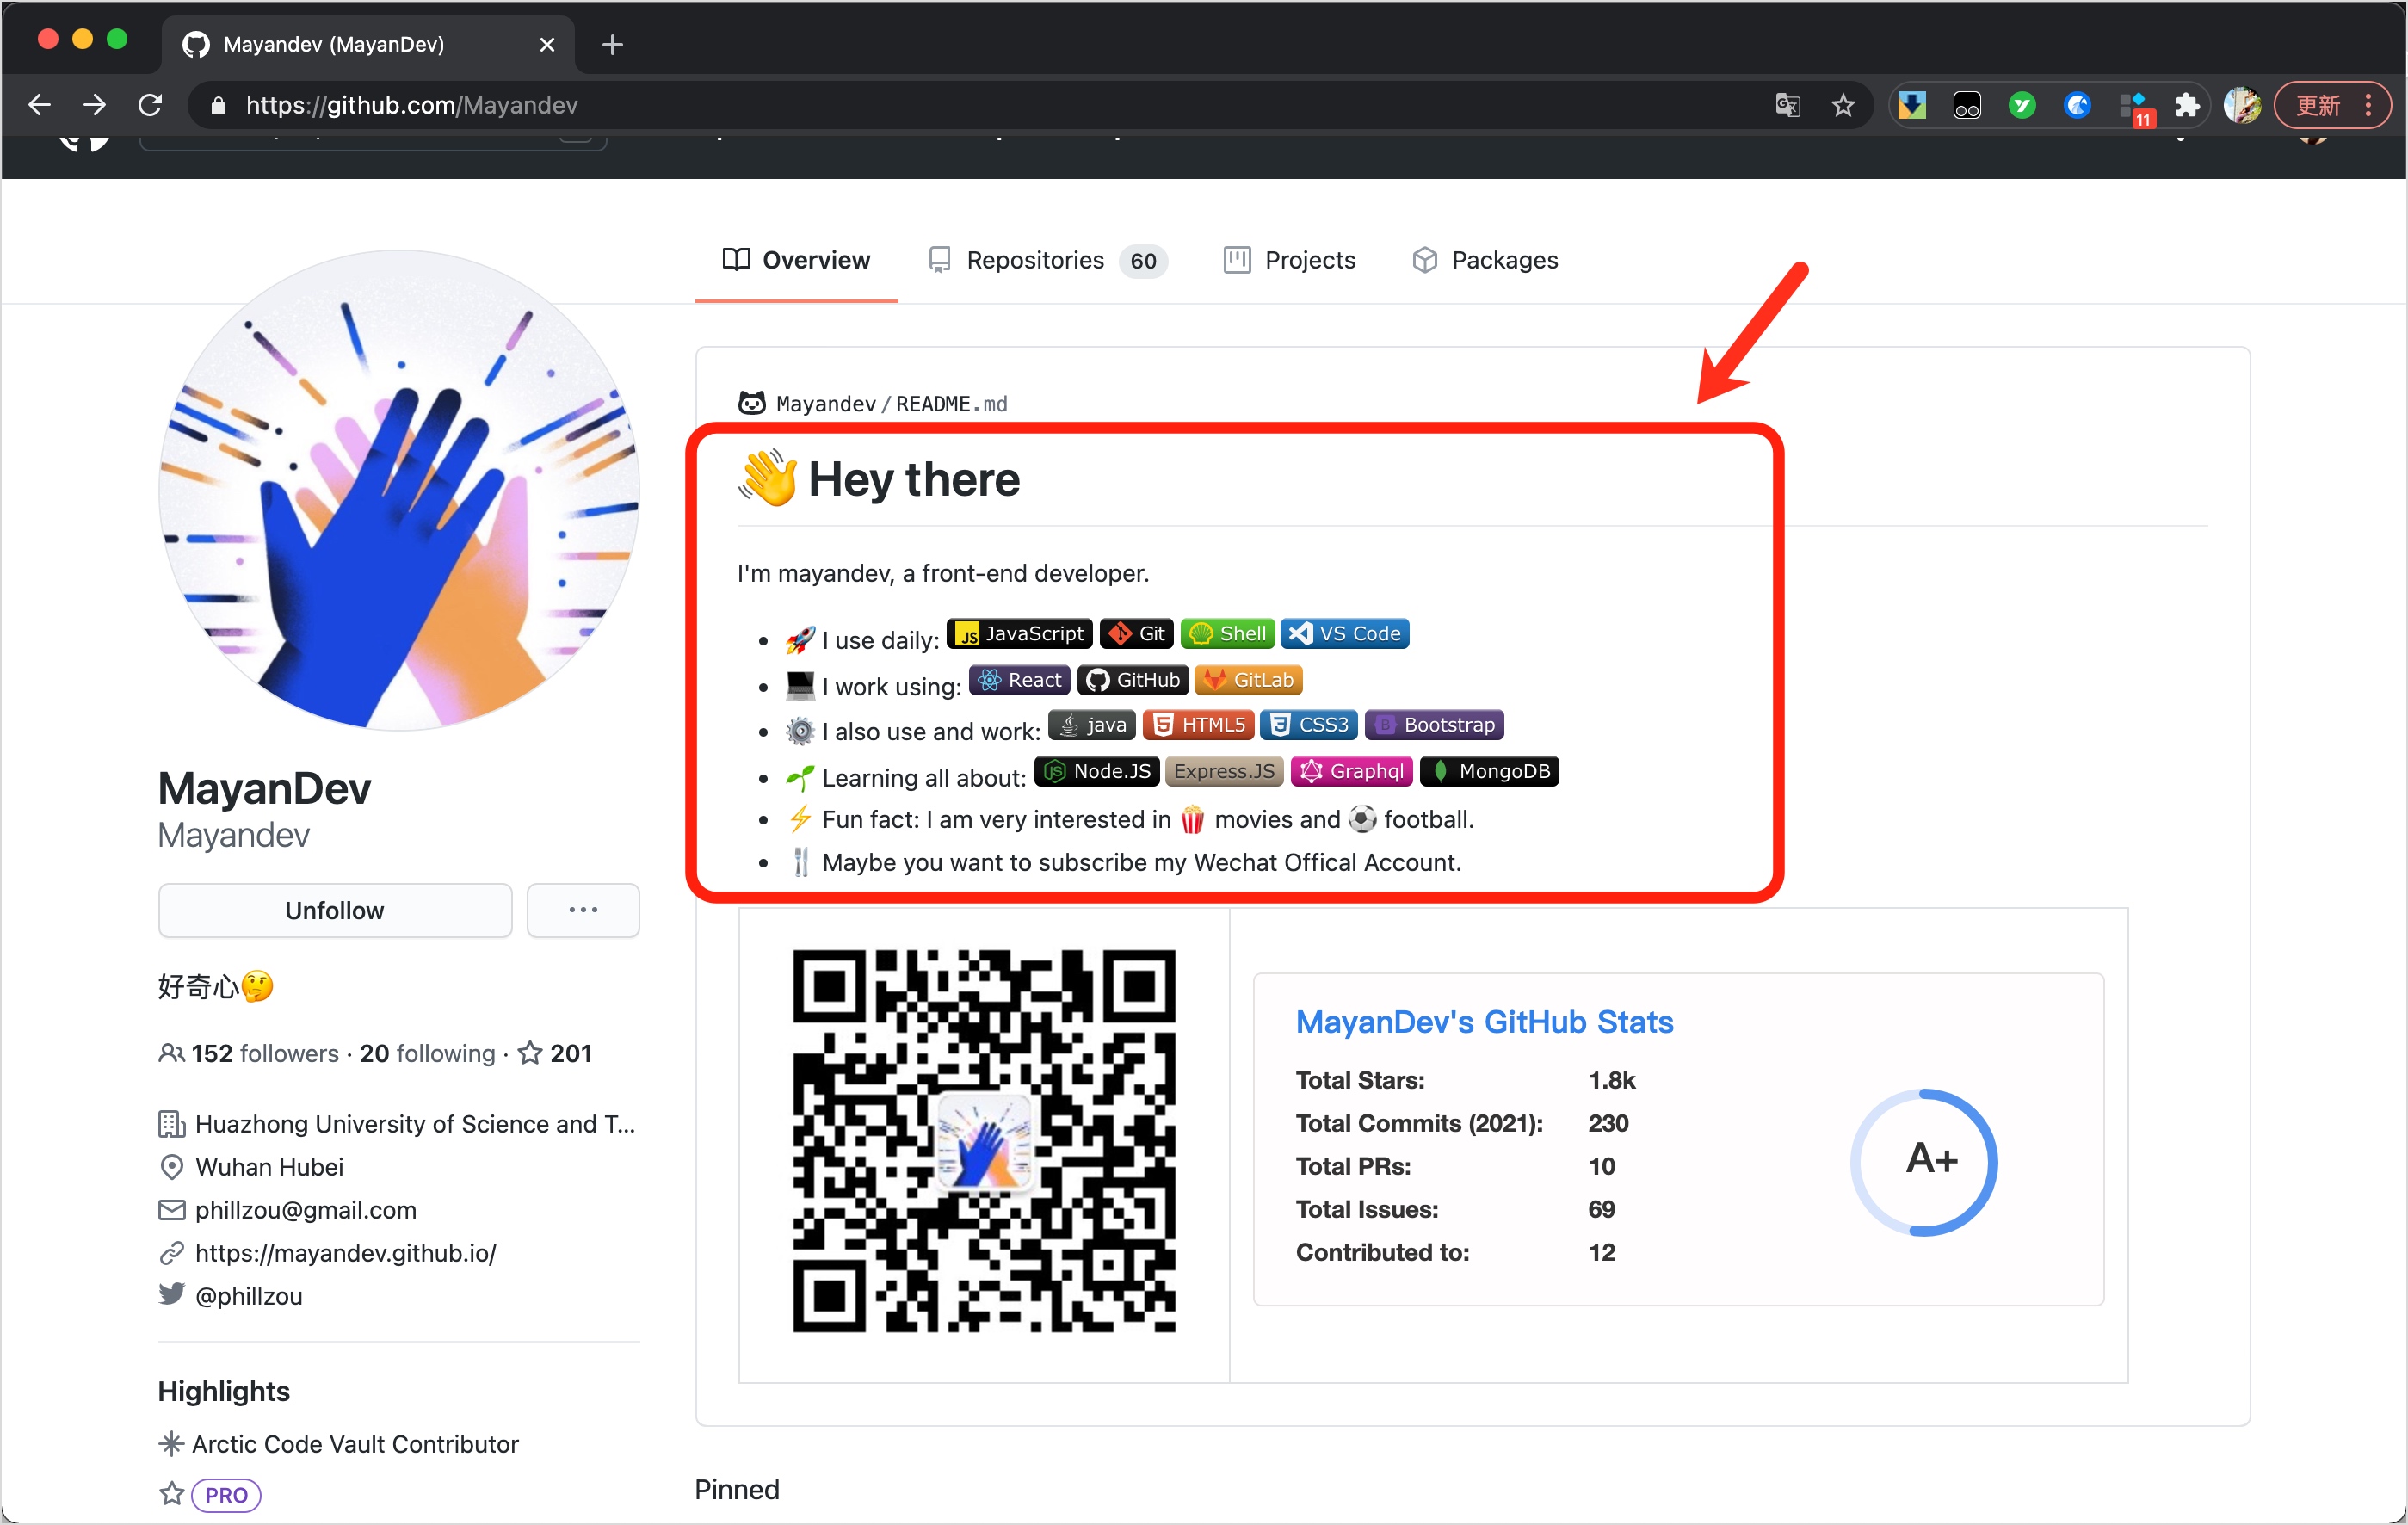Click the @phillzou Twitter link
The width and height of the screenshot is (2408, 1525).
(x=249, y=1296)
